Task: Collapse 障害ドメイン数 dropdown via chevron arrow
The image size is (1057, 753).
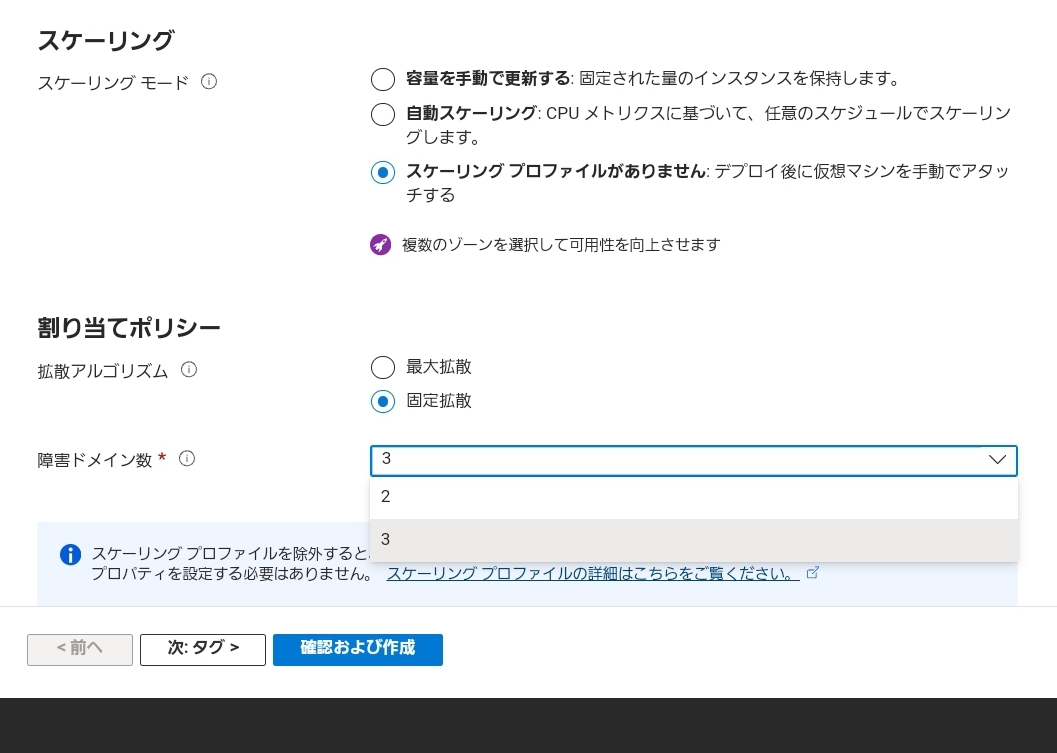Action: (x=997, y=460)
